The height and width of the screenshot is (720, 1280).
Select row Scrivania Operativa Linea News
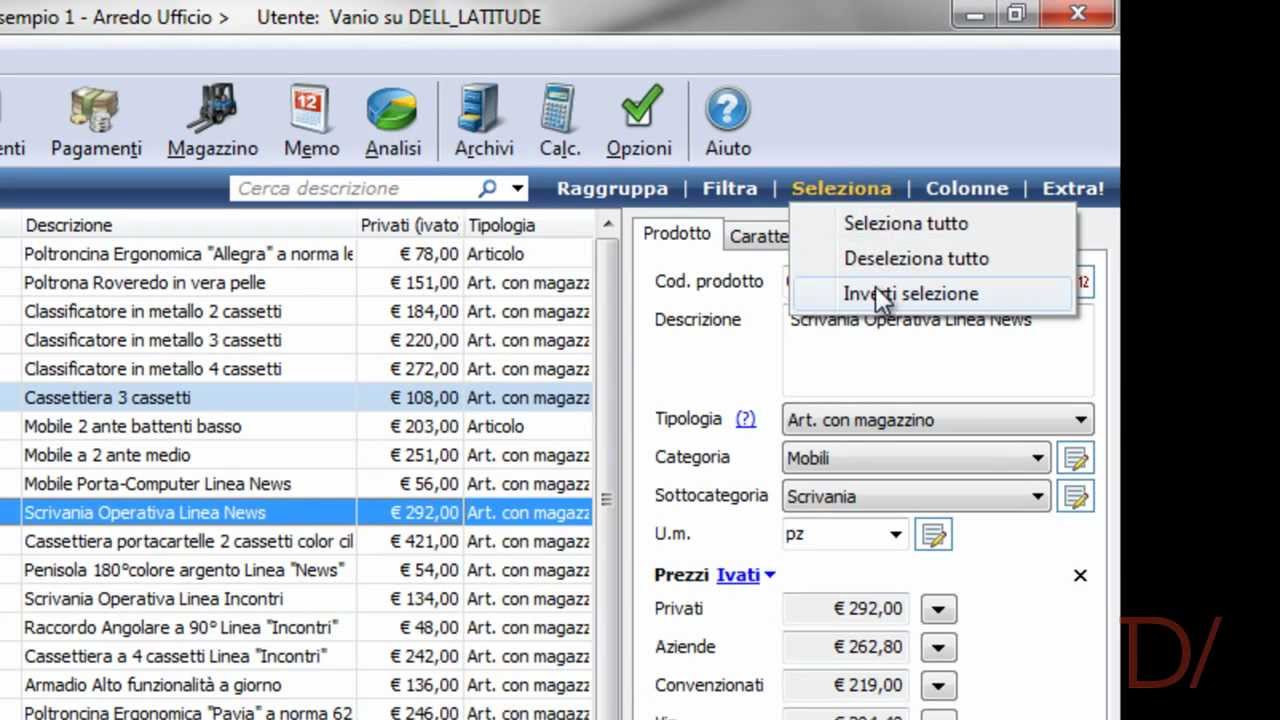pos(296,513)
